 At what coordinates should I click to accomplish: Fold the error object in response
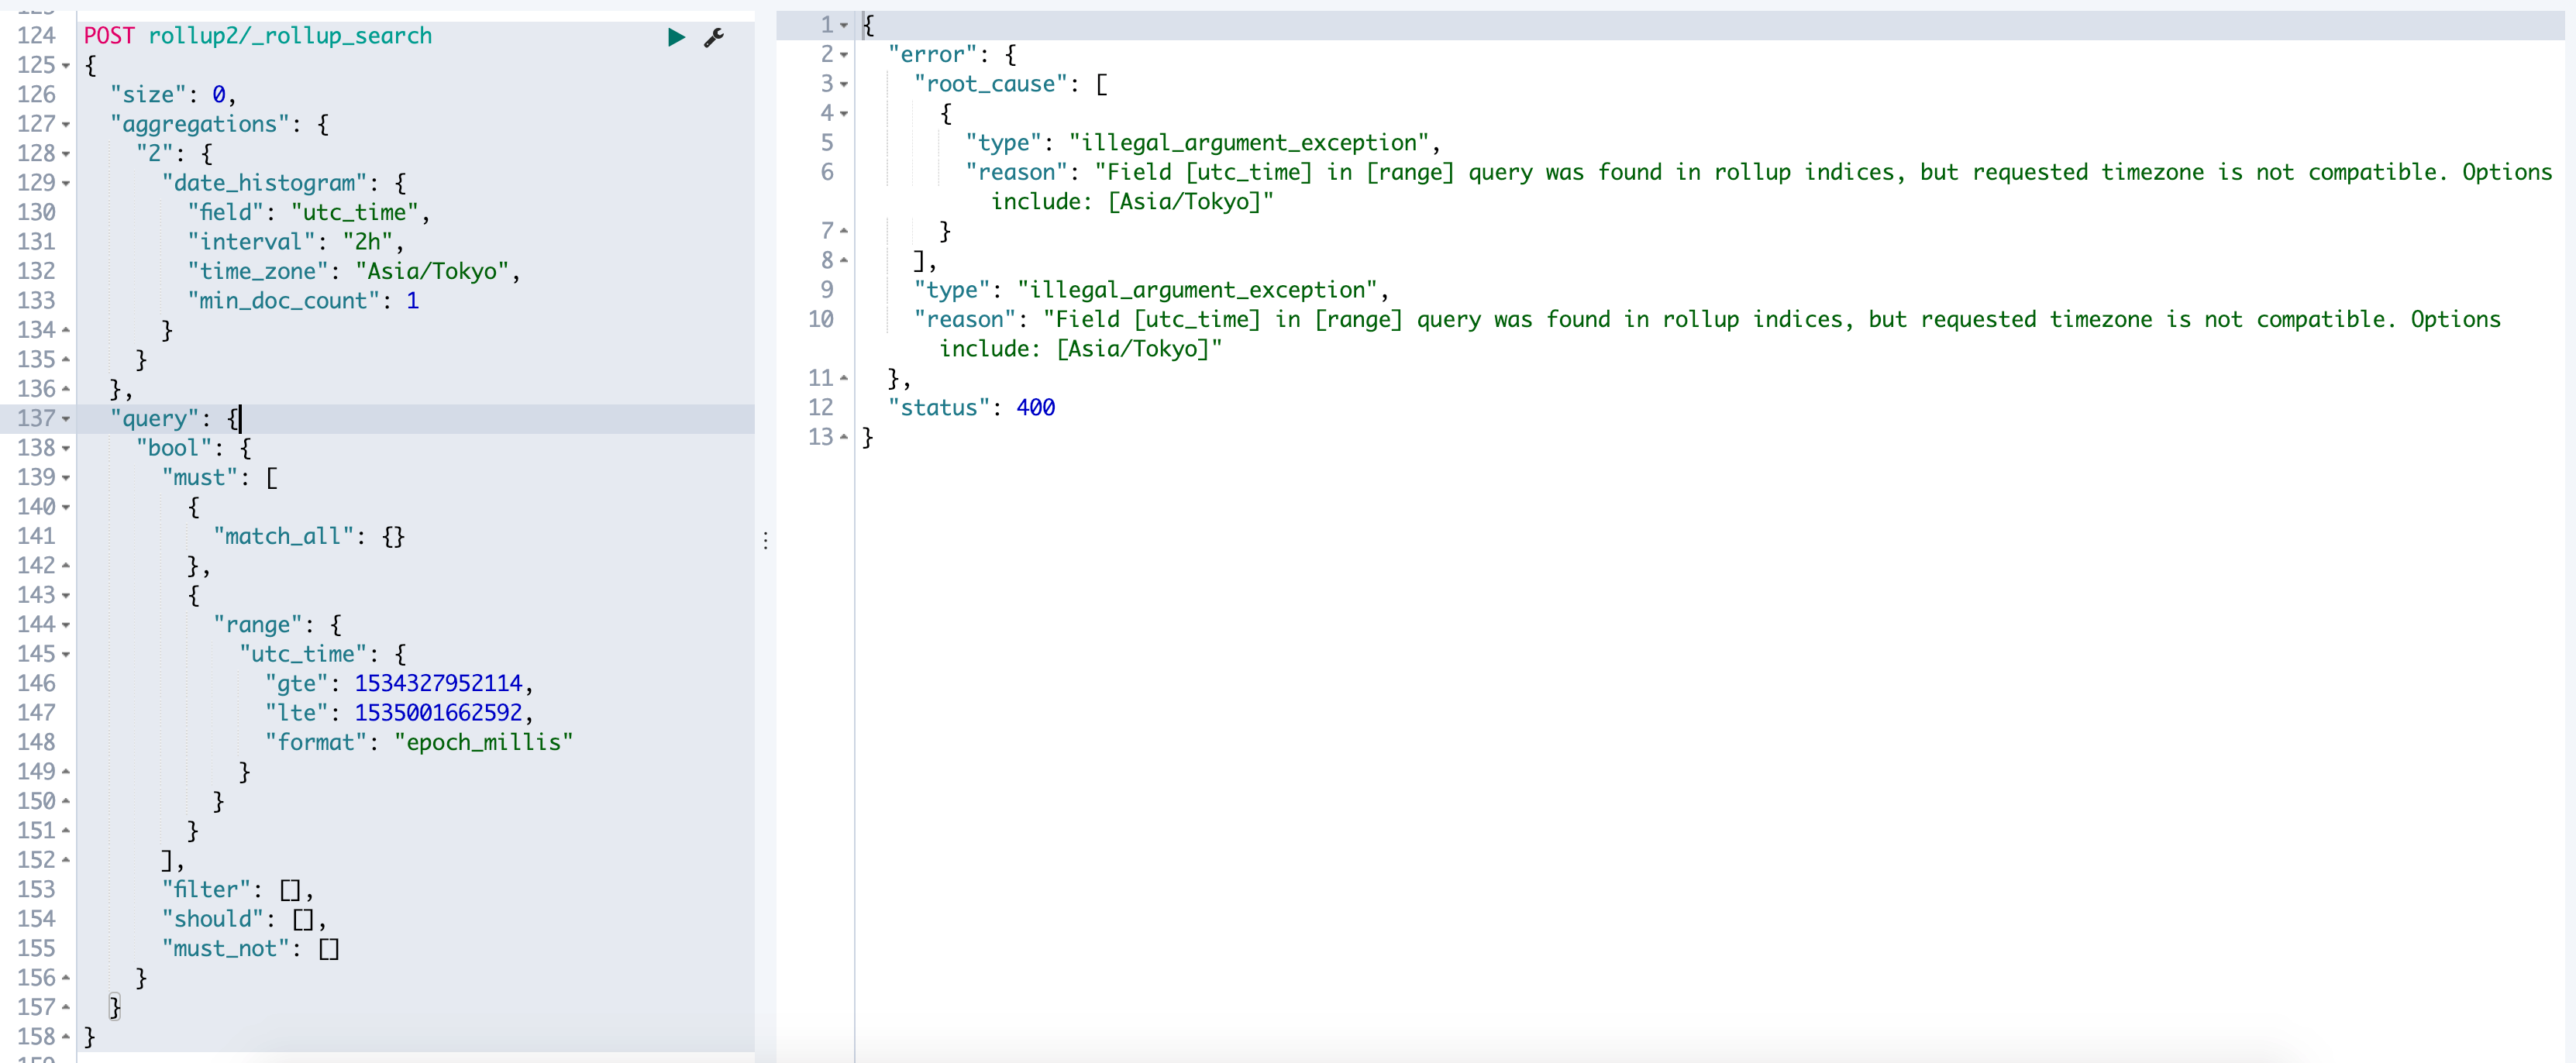[844, 55]
